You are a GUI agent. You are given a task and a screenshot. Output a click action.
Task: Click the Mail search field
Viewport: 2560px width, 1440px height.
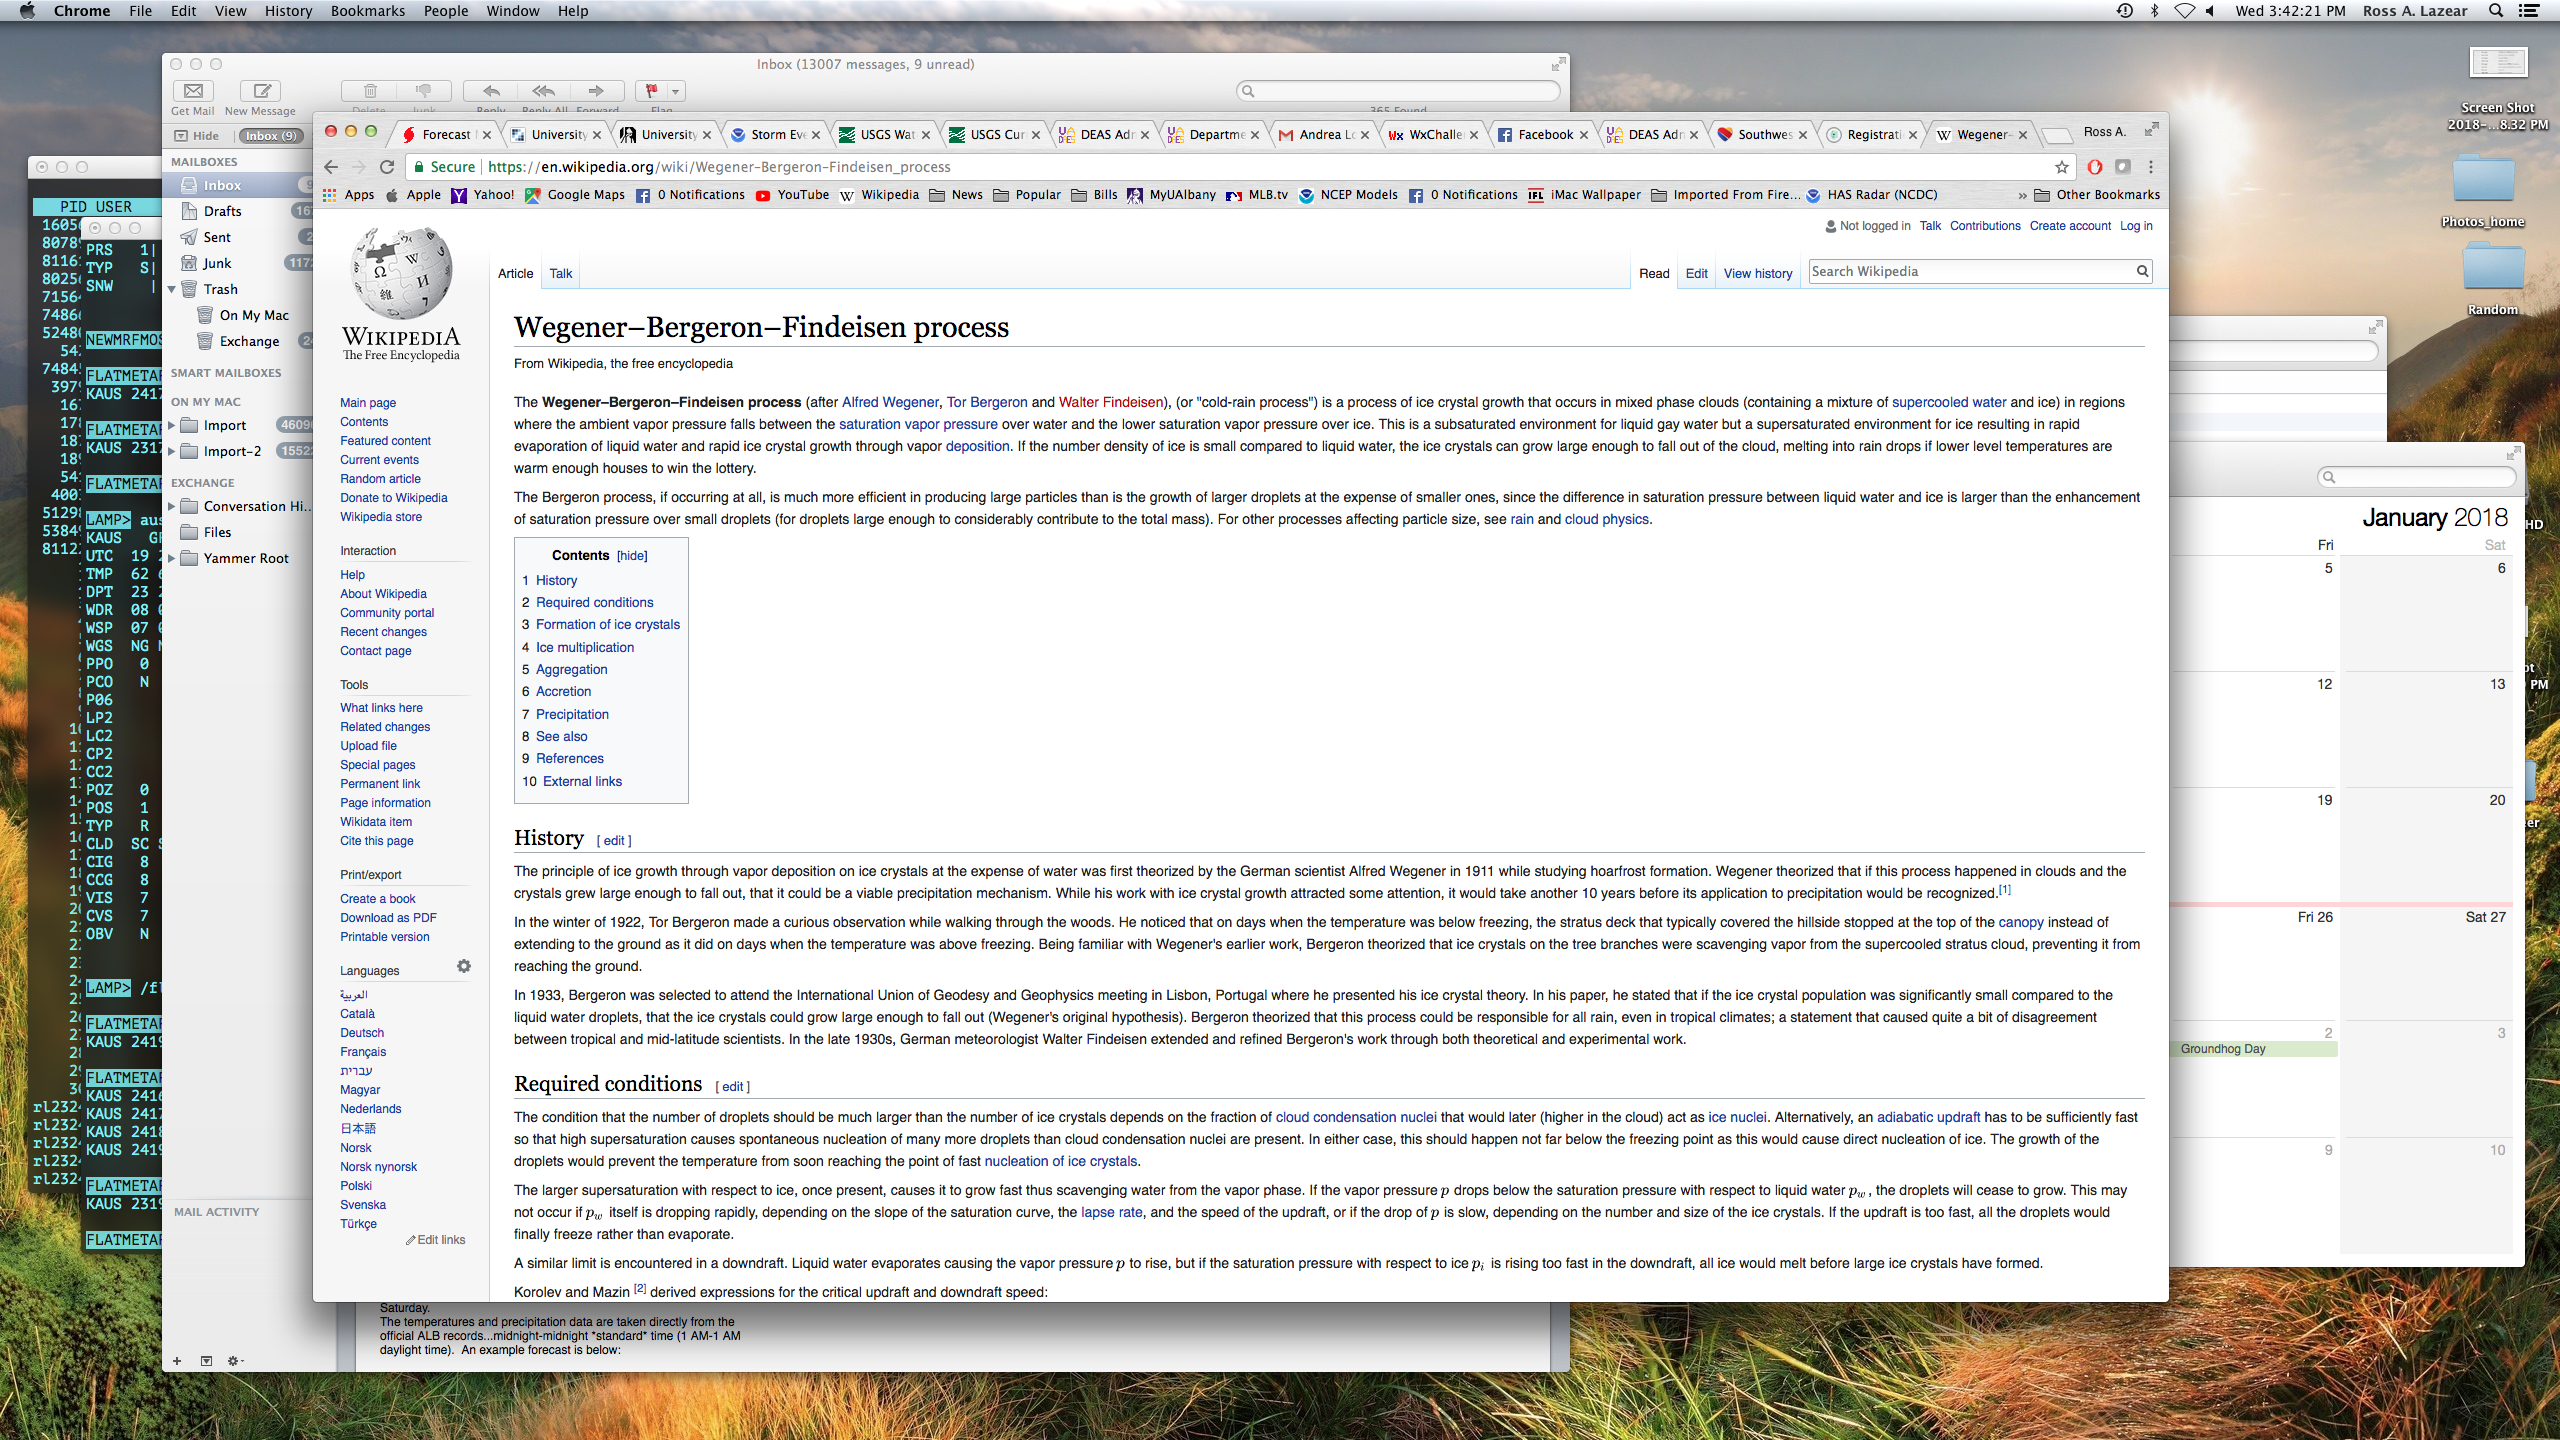pos(1398,91)
